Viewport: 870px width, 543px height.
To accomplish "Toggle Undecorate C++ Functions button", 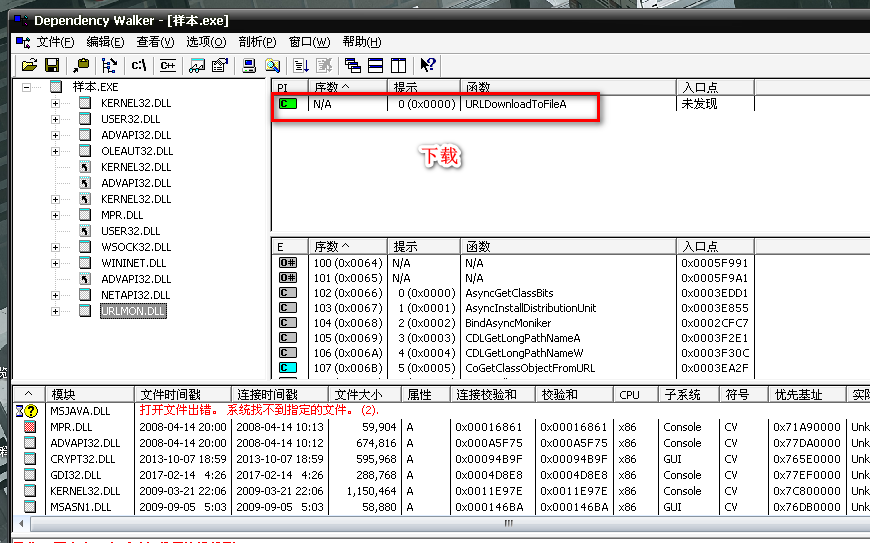I will tap(167, 65).
